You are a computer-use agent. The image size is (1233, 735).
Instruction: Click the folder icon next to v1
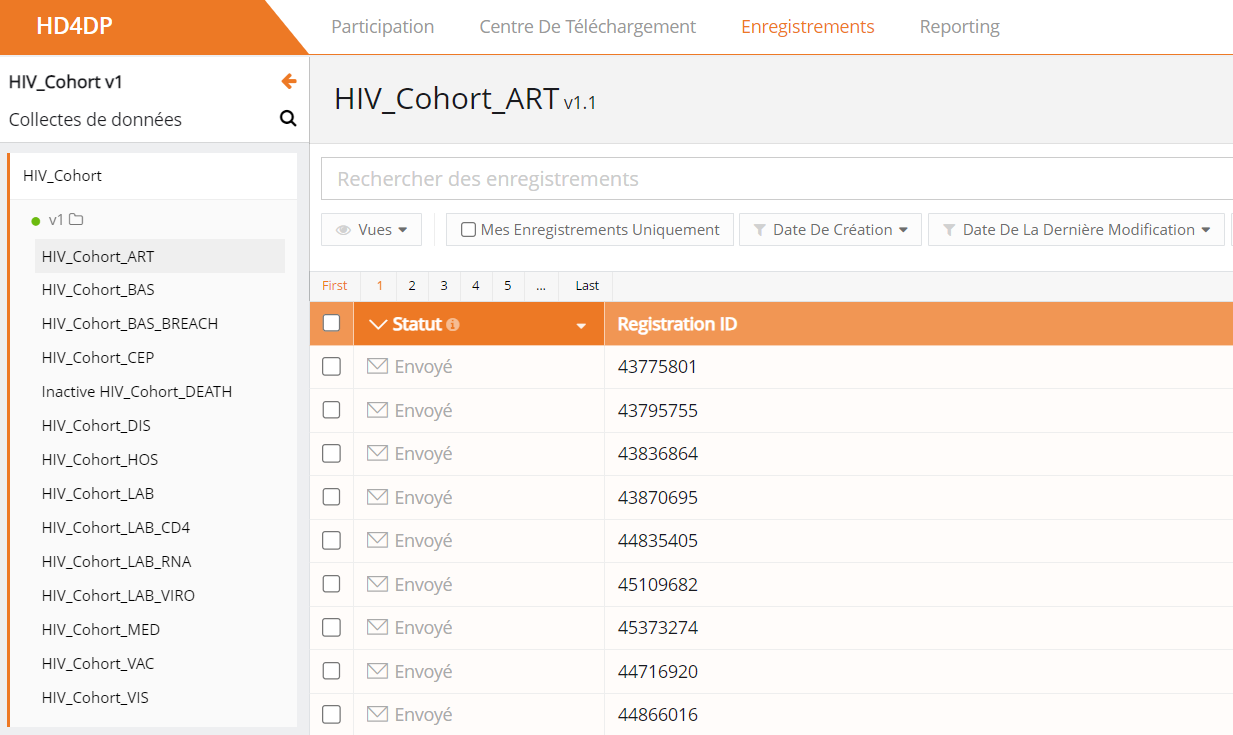point(76,220)
